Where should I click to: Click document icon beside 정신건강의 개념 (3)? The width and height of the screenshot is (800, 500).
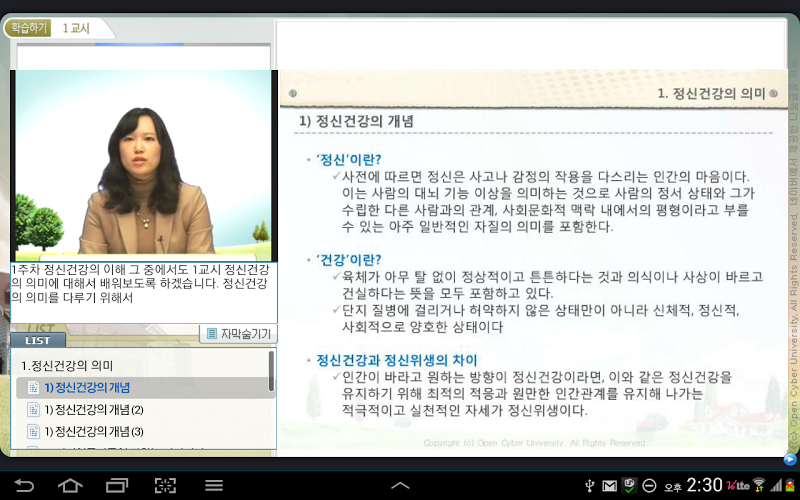pyautogui.click(x=34, y=432)
